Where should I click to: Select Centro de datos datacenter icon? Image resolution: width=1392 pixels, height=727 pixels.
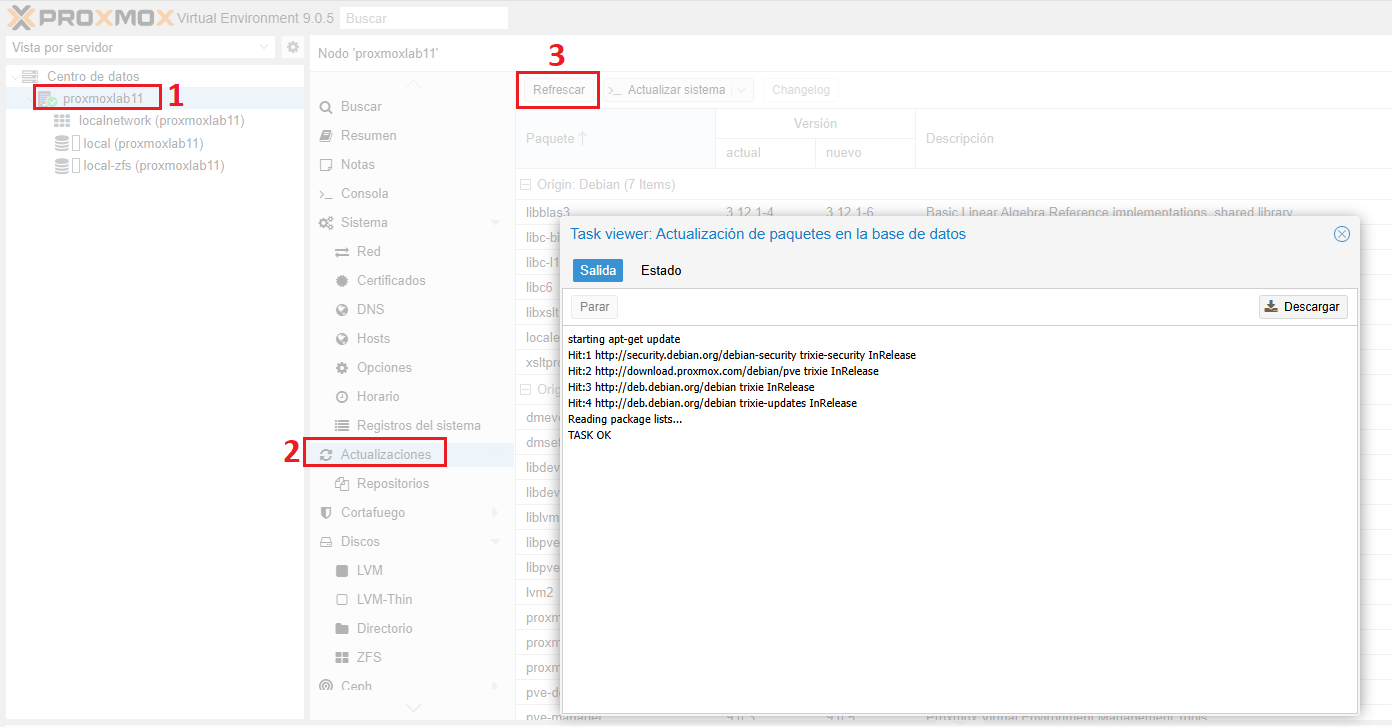pos(30,76)
